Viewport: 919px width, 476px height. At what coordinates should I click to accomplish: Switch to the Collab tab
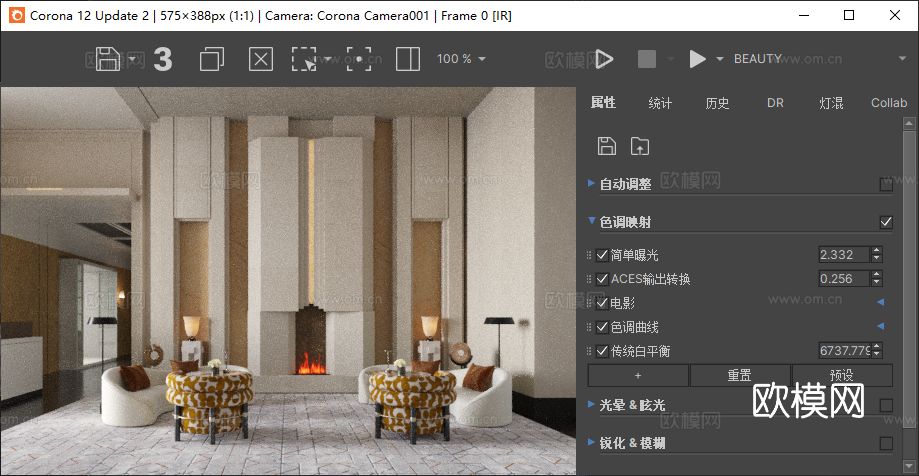click(889, 103)
